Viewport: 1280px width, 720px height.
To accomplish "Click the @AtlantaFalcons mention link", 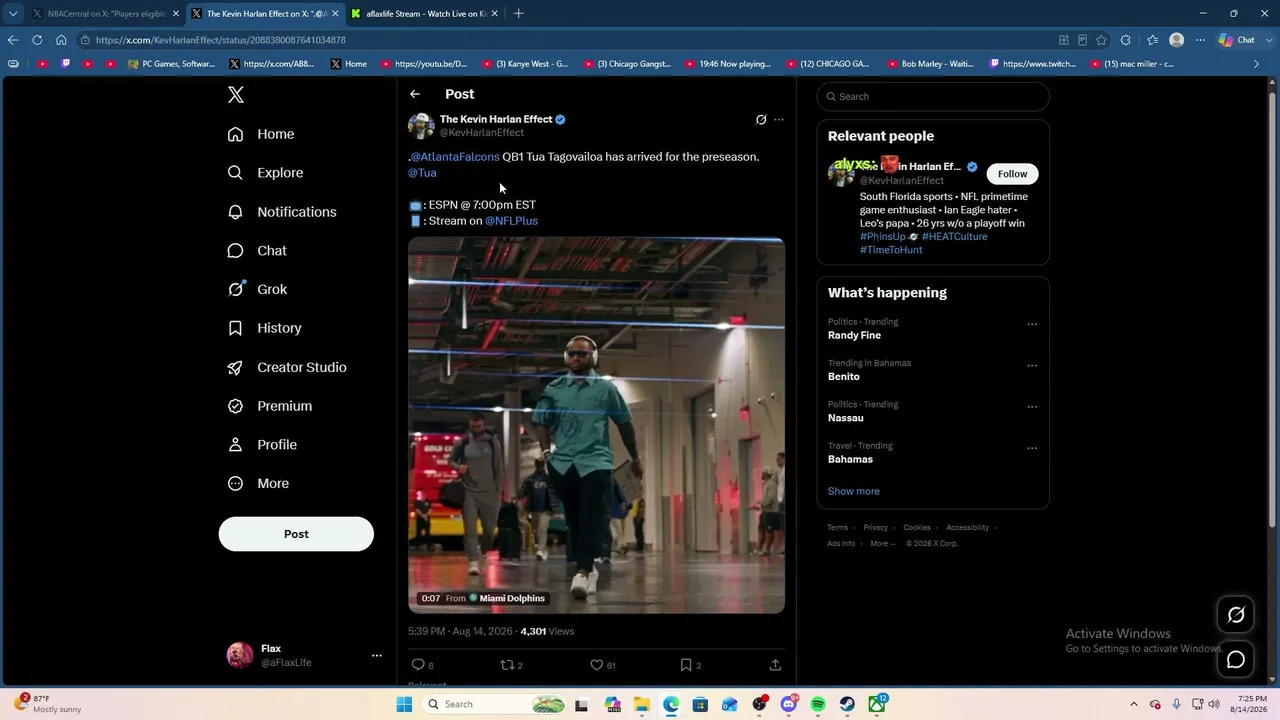I will tap(455, 157).
